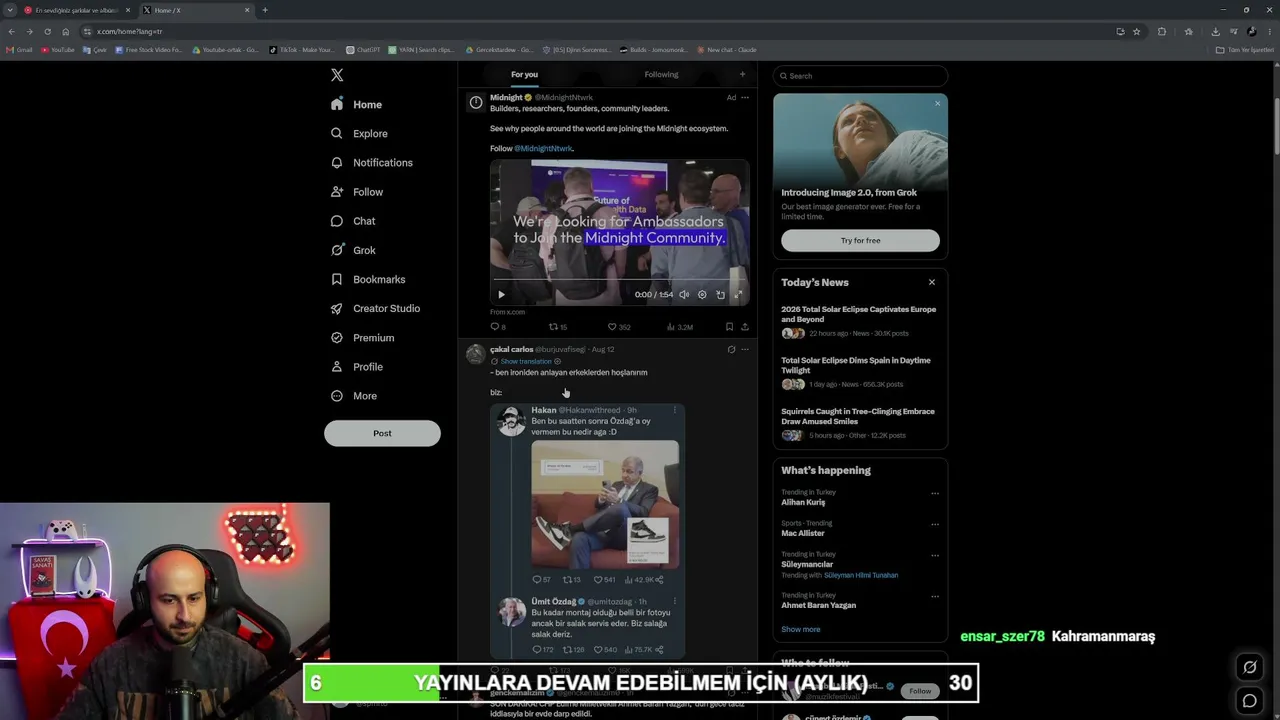
Task: Play the Midnight ad video
Action: [x=501, y=295]
